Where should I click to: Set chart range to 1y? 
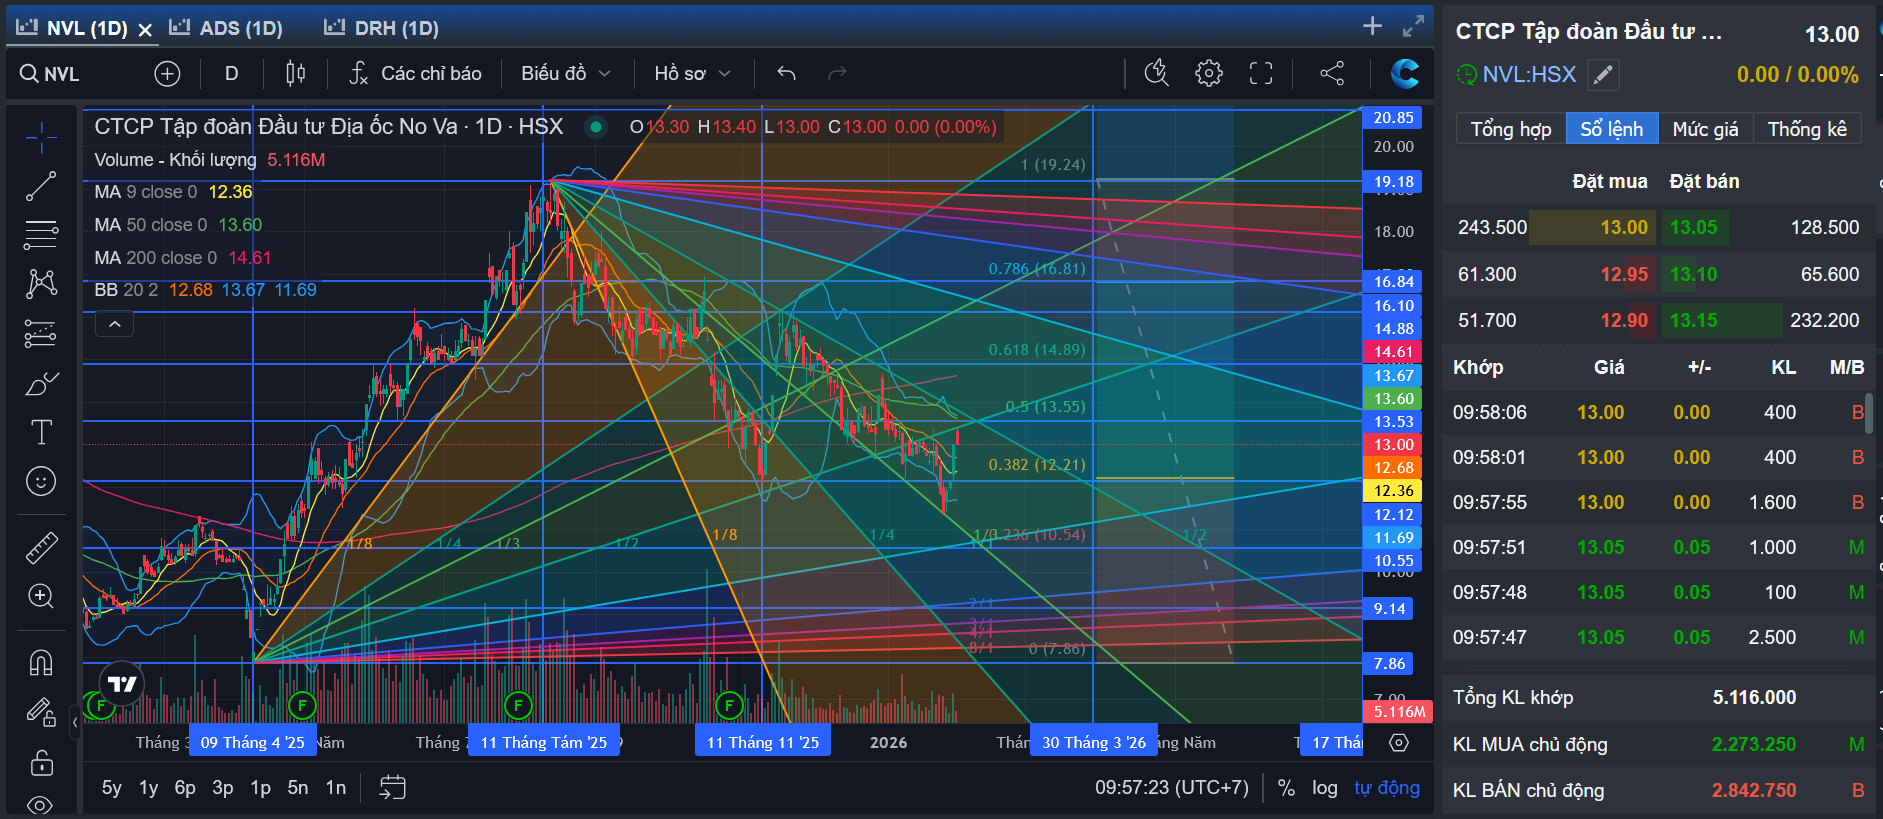(148, 788)
